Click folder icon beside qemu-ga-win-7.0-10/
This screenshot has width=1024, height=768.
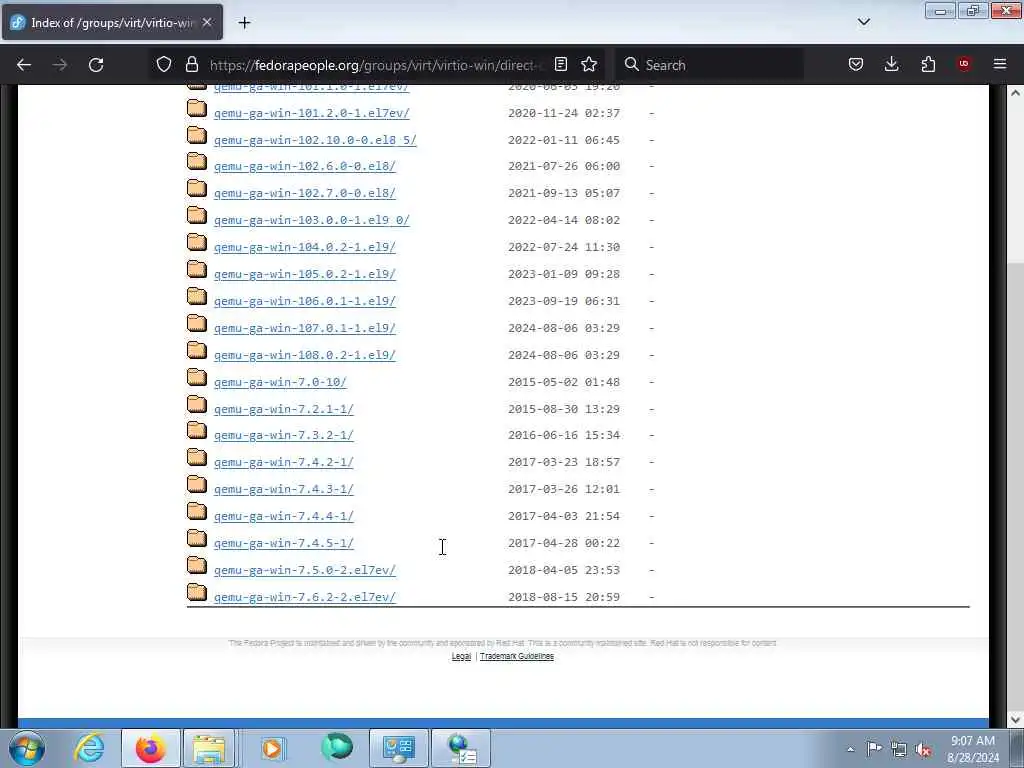click(x=197, y=377)
